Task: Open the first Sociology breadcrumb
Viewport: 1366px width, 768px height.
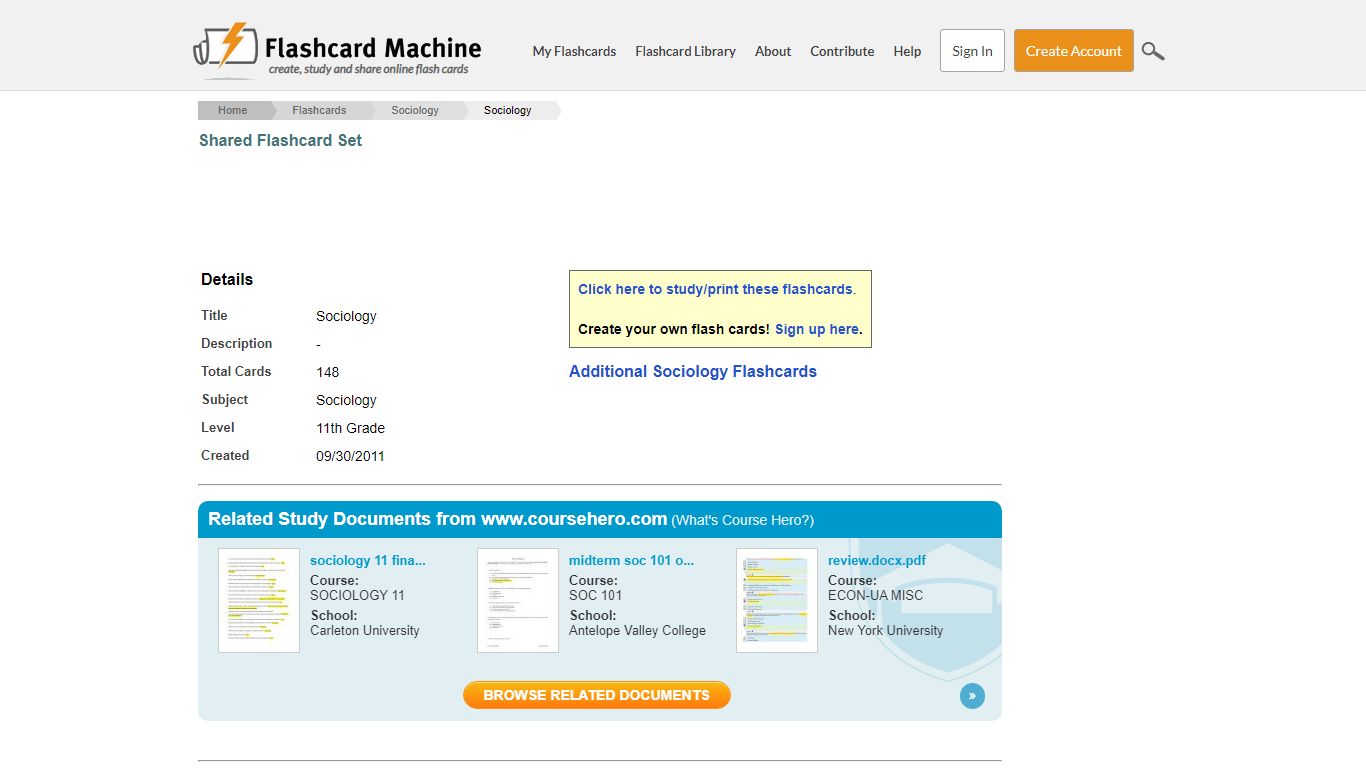Action: 415,110
